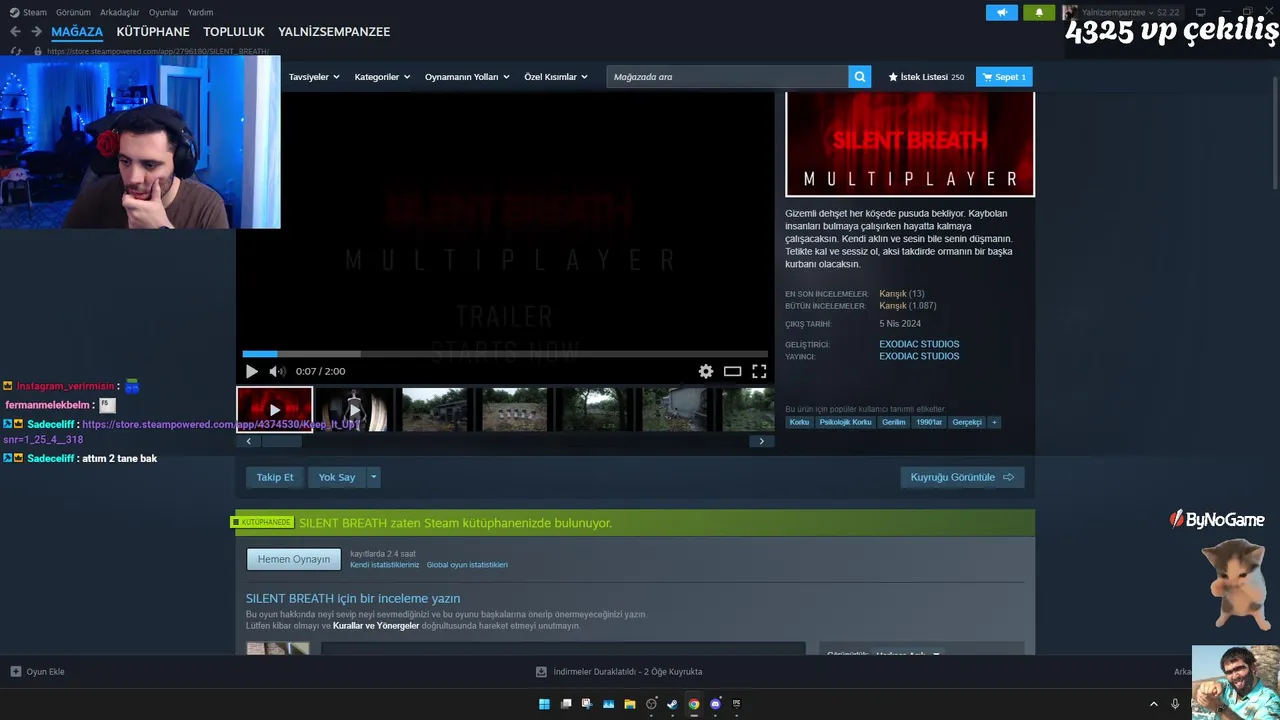Image resolution: width=1280 pixels, height=720 pixels.
Task: Open the Steam notifications bell
Action: tap(1039, 12)
